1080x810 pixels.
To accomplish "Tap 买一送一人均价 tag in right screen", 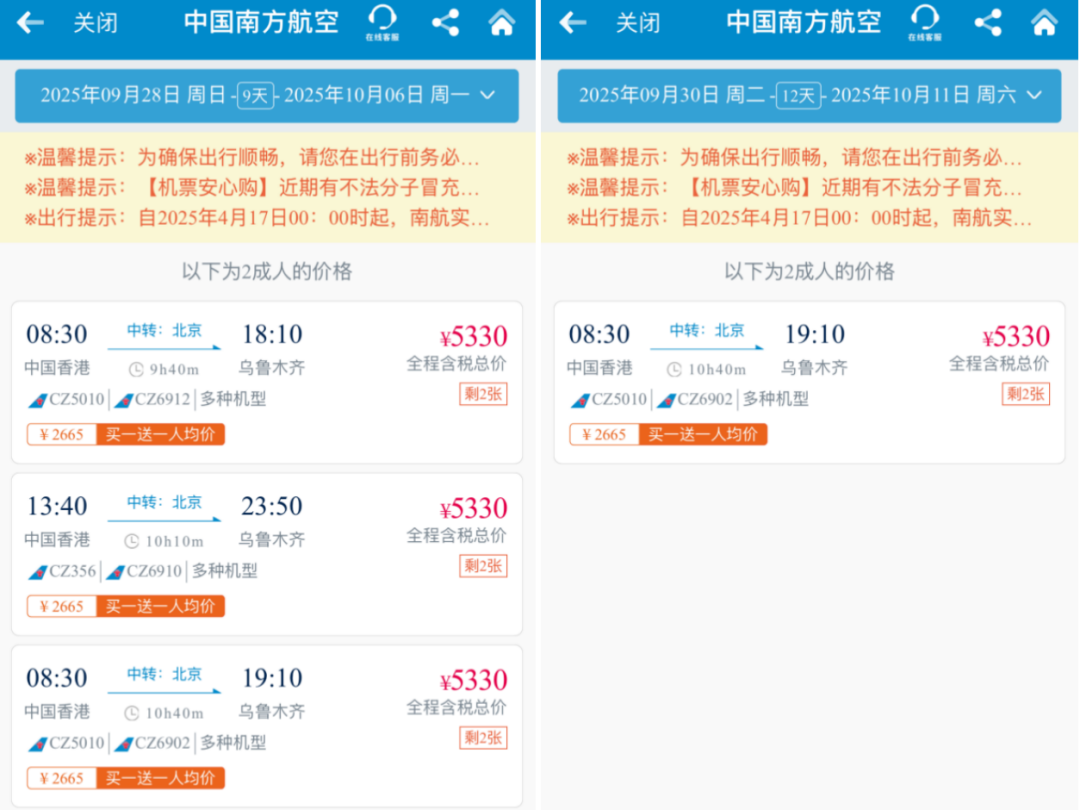I will pyautogui.click(x=703, y=434).
